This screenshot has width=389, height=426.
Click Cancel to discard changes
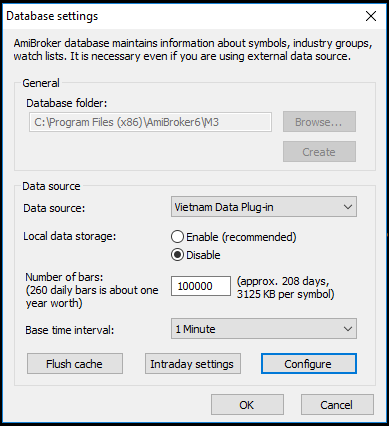coord(337,405)
